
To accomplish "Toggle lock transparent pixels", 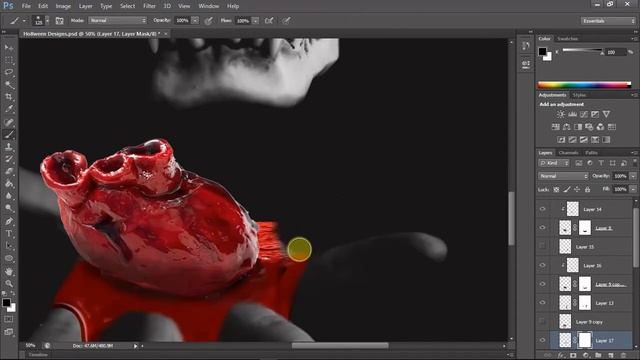I will (x=556, y=189).
